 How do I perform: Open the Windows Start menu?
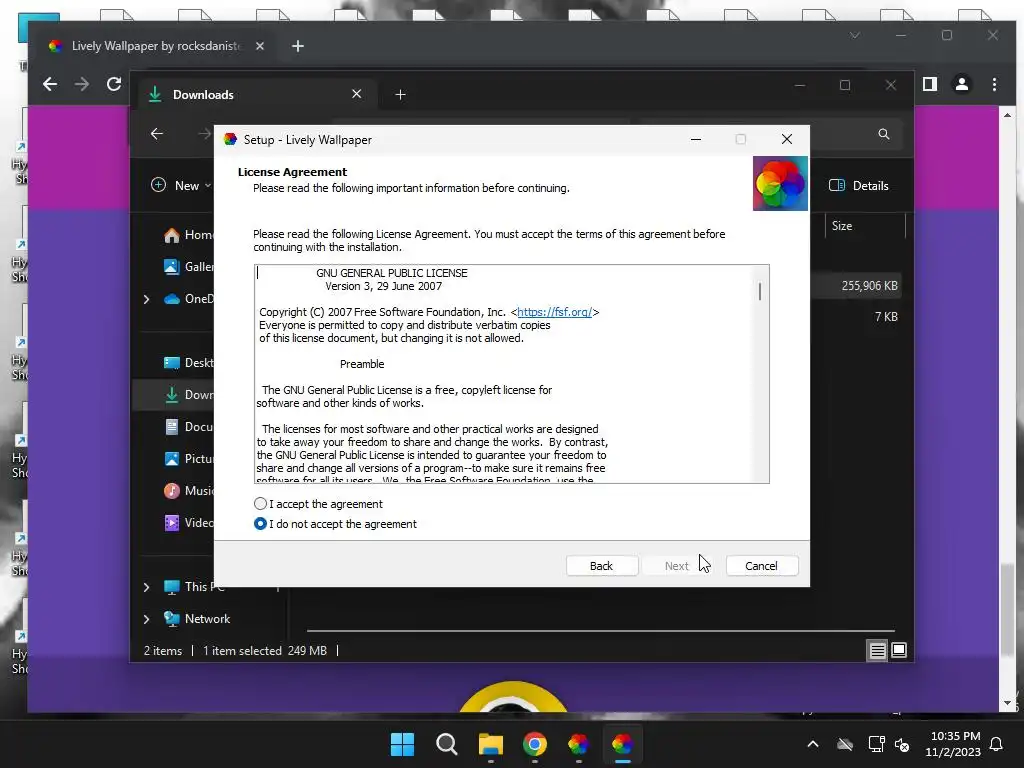tap(402, 744)
